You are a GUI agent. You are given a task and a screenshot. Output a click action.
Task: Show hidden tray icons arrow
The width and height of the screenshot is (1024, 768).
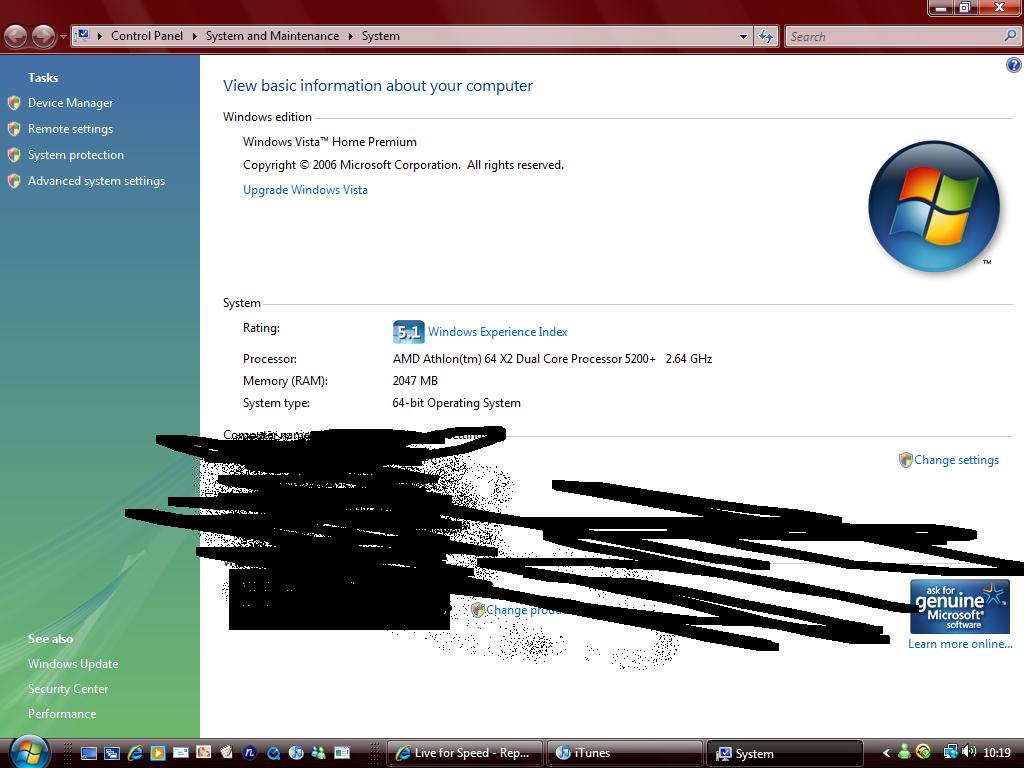click(886, 753)
